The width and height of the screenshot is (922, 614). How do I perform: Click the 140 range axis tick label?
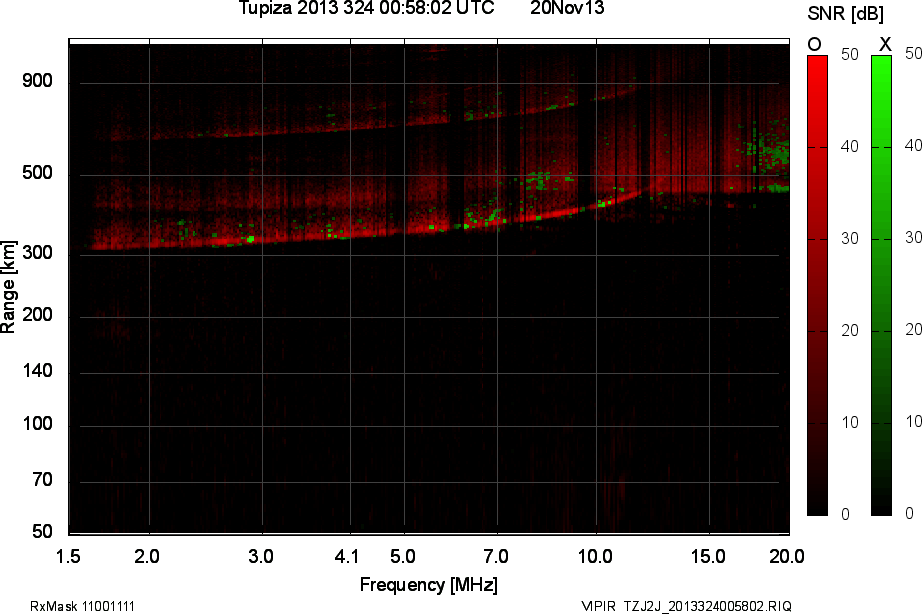(x=37, y=371)
